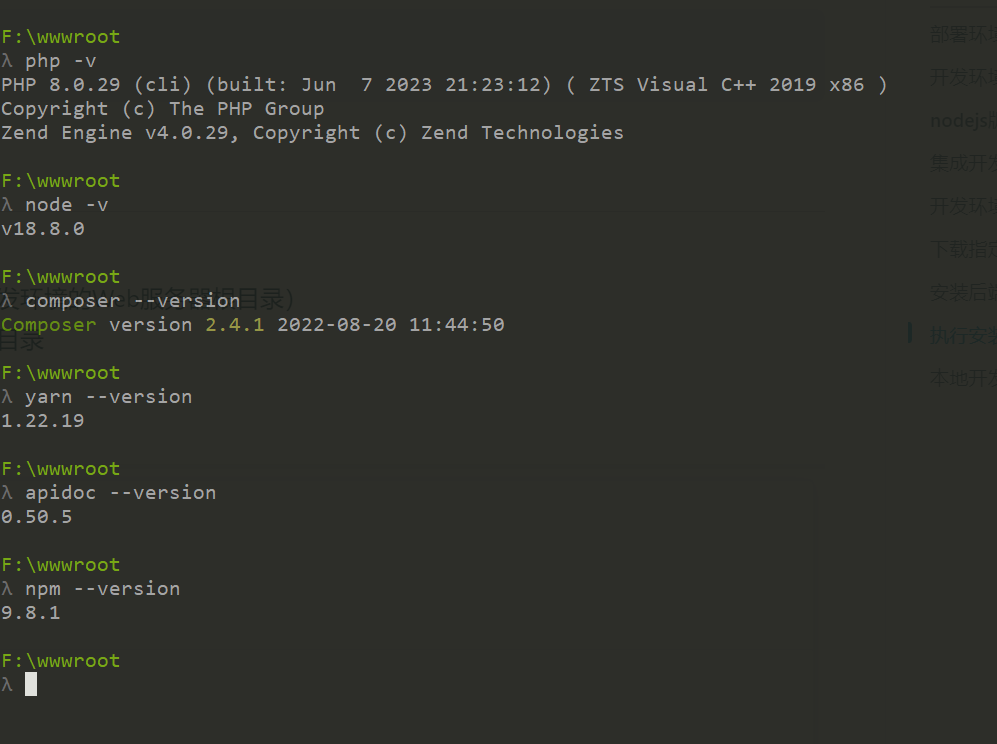Click the "composer --version" command
997x744 pixels.
pos(132,301)
